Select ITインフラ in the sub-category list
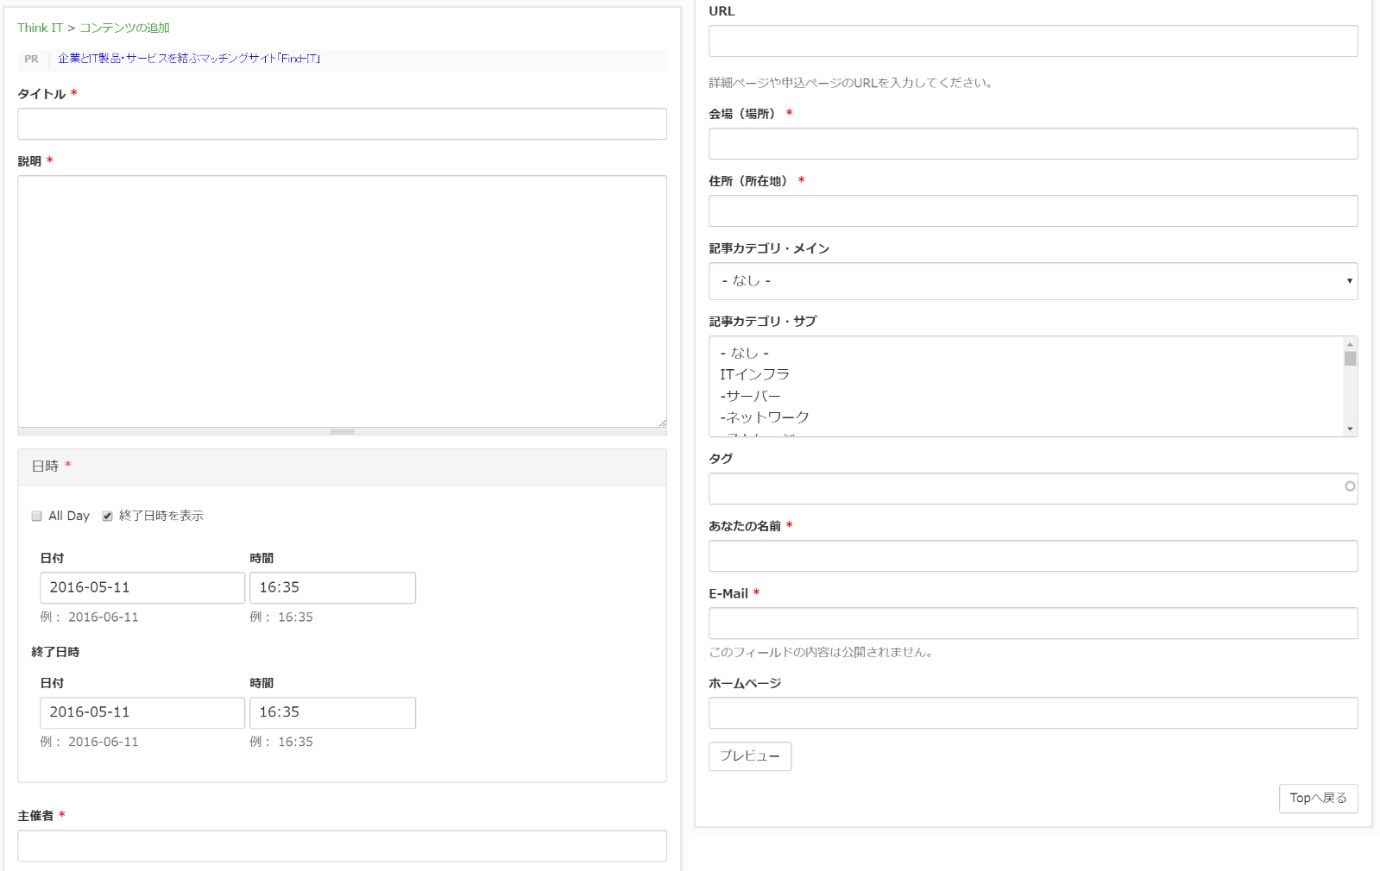The width and height of the screenshot is (1380, 871). [x=755, y=374]
